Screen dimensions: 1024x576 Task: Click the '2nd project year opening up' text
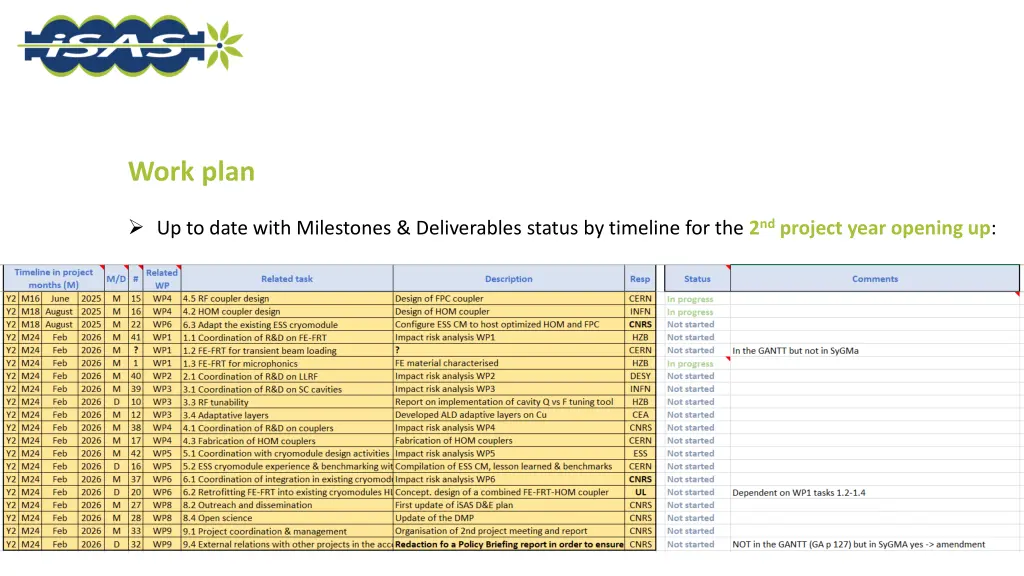click(x=868, y=228)
